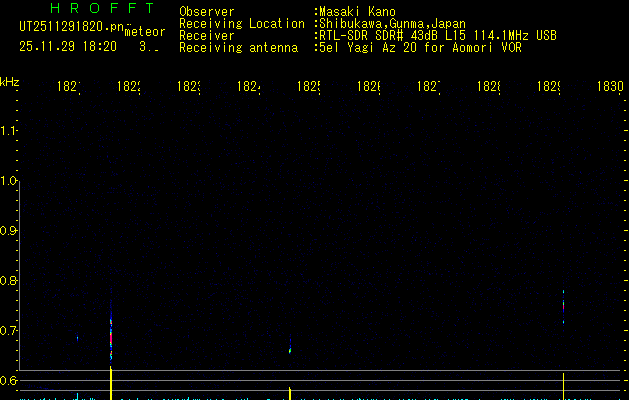Click the 0.7 frequency axis label
The width and height of the screenshot is (629, 400).
pyautogui.click(x=8, y=331)
